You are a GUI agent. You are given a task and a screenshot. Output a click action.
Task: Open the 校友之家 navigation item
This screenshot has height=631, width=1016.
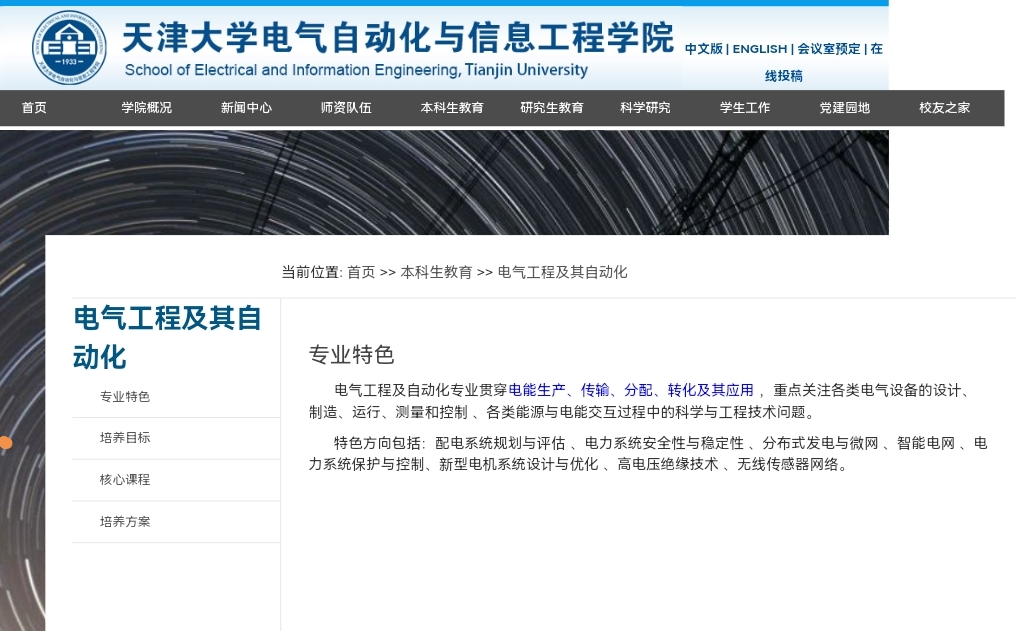[x=942, y=107]
